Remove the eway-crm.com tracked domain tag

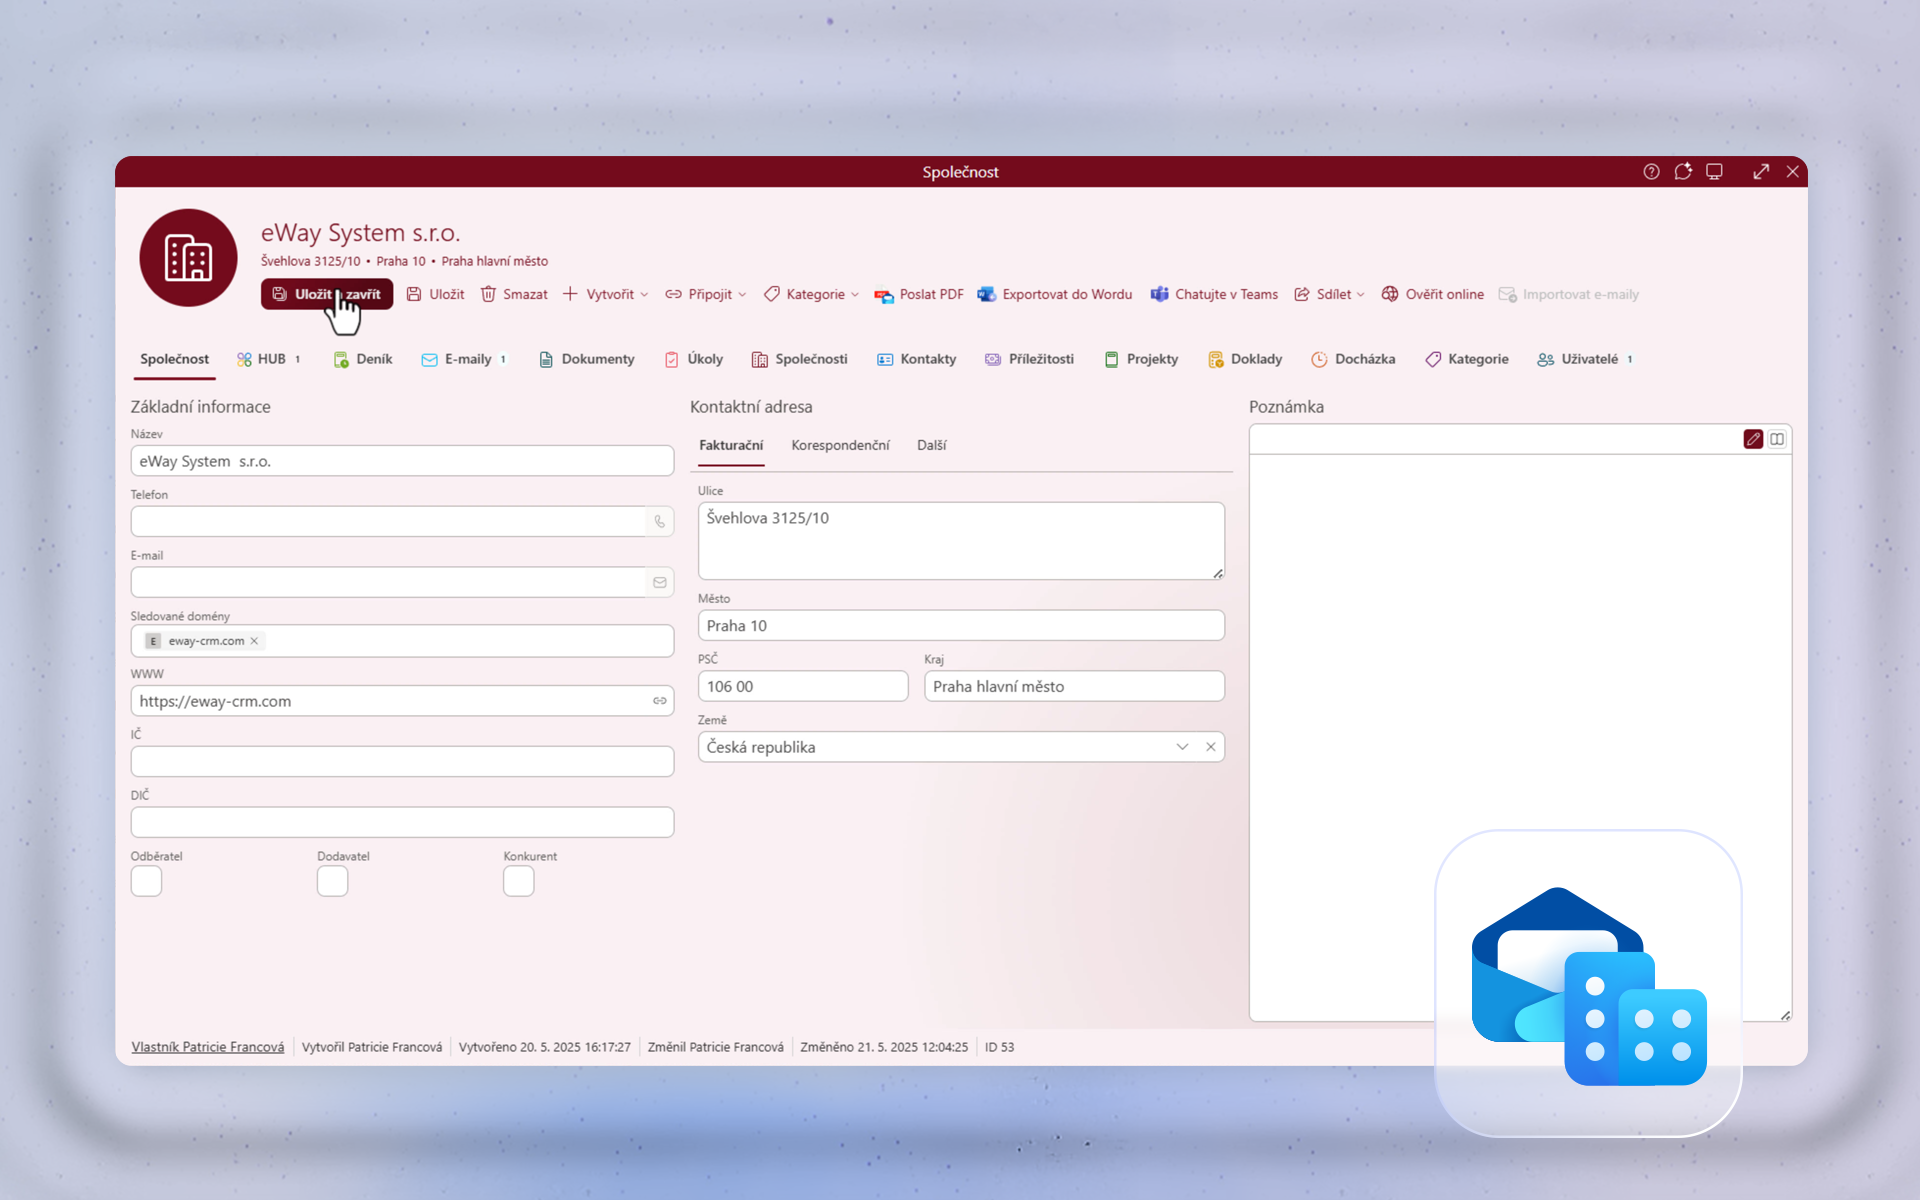click(x=254, y=641)
